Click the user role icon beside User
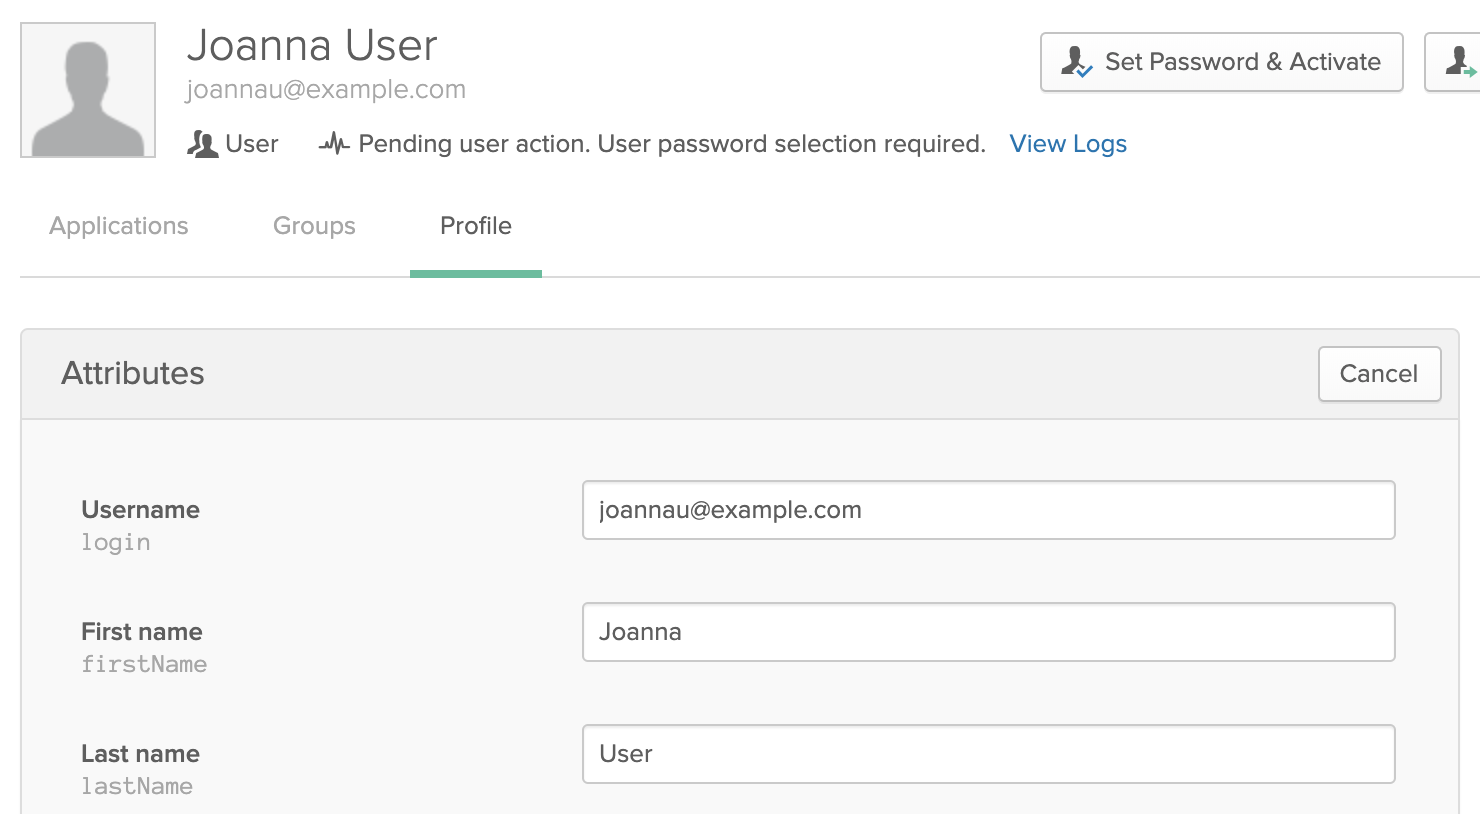1480x814 pixels. pyautogui.click(x=202, y=144)
